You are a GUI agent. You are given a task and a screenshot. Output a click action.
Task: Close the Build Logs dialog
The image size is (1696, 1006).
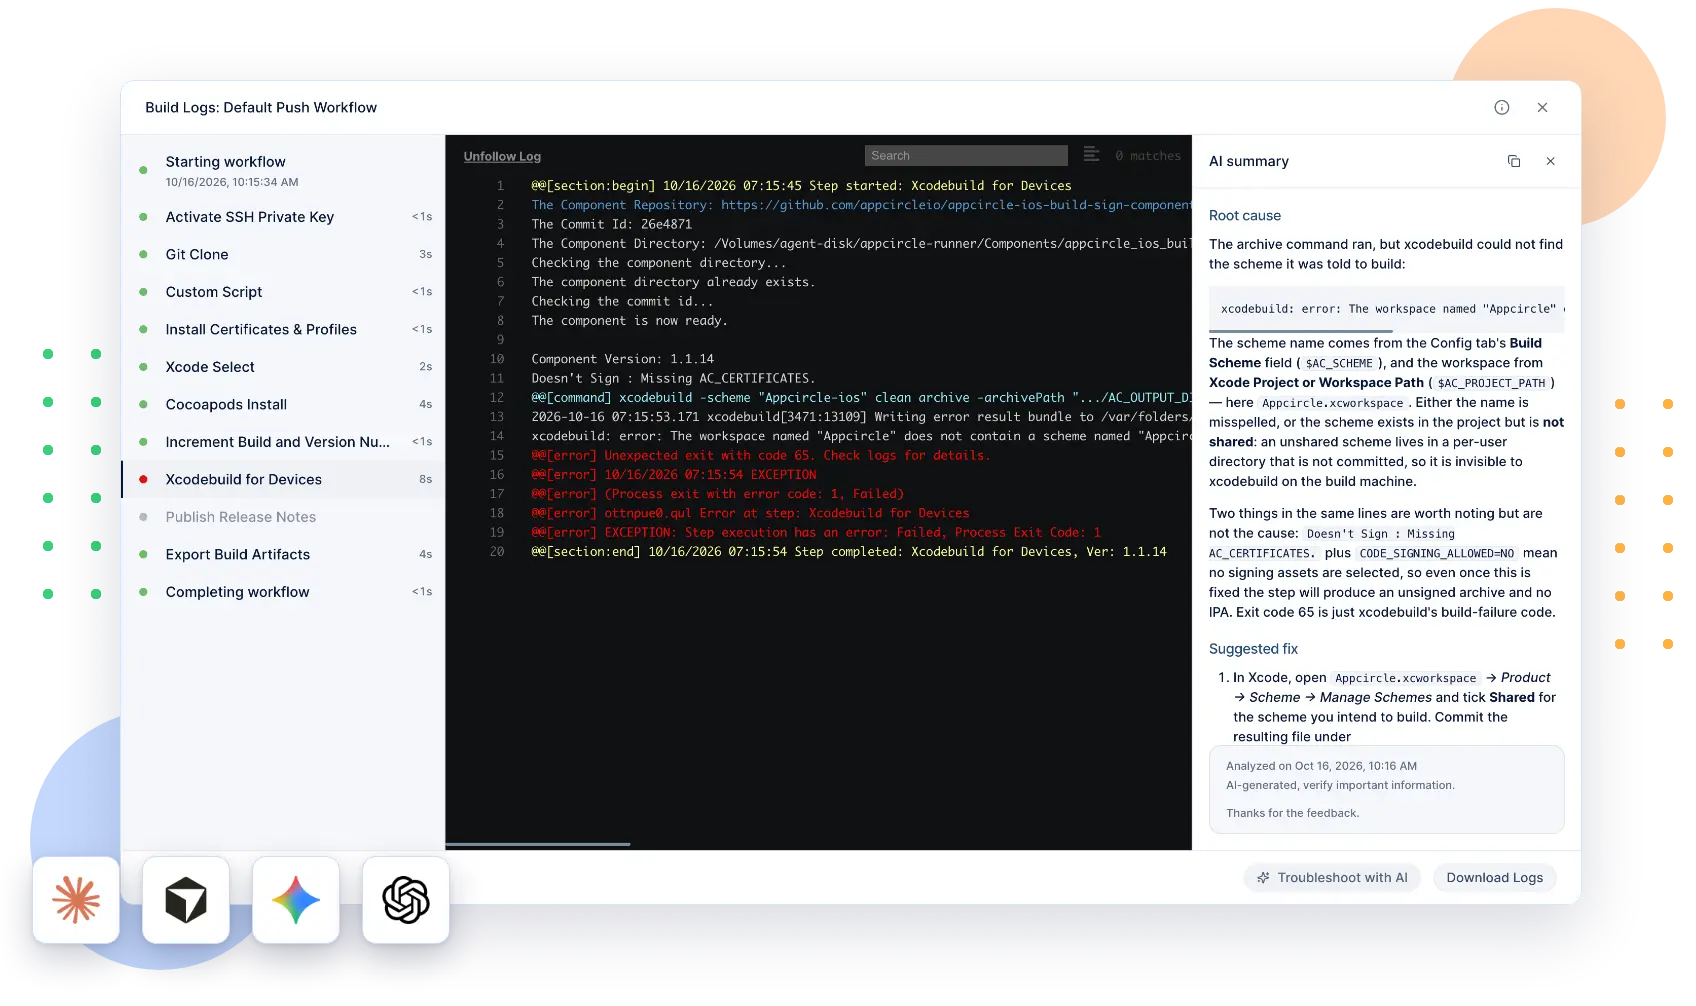coord(1542,108)
